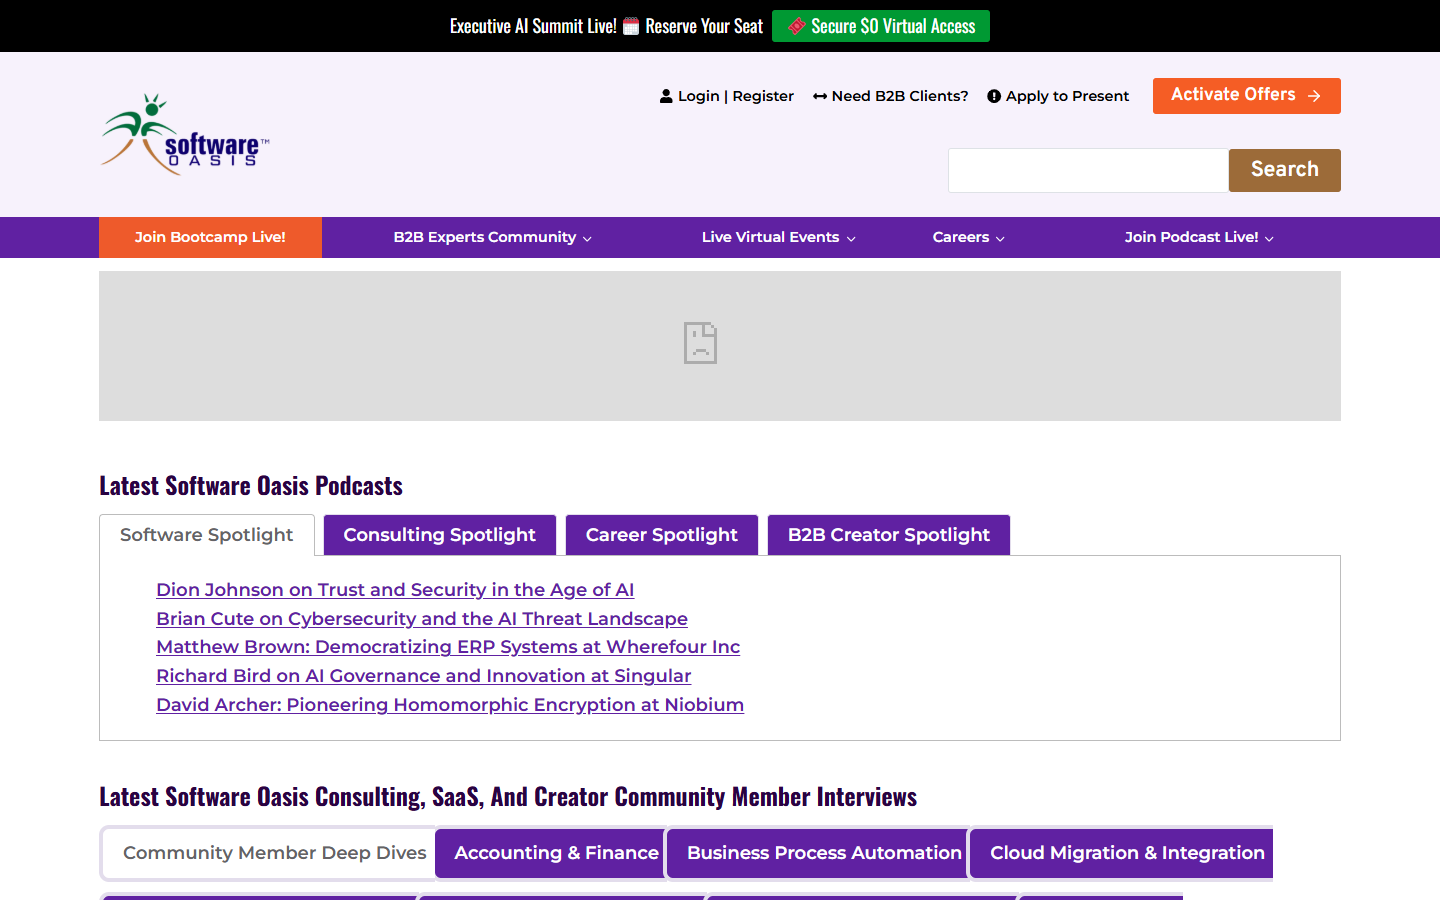The width and height of the screenshot is (1440, 900).
Task: Click the broken image placeholder banner
Action: pos(720,346)
